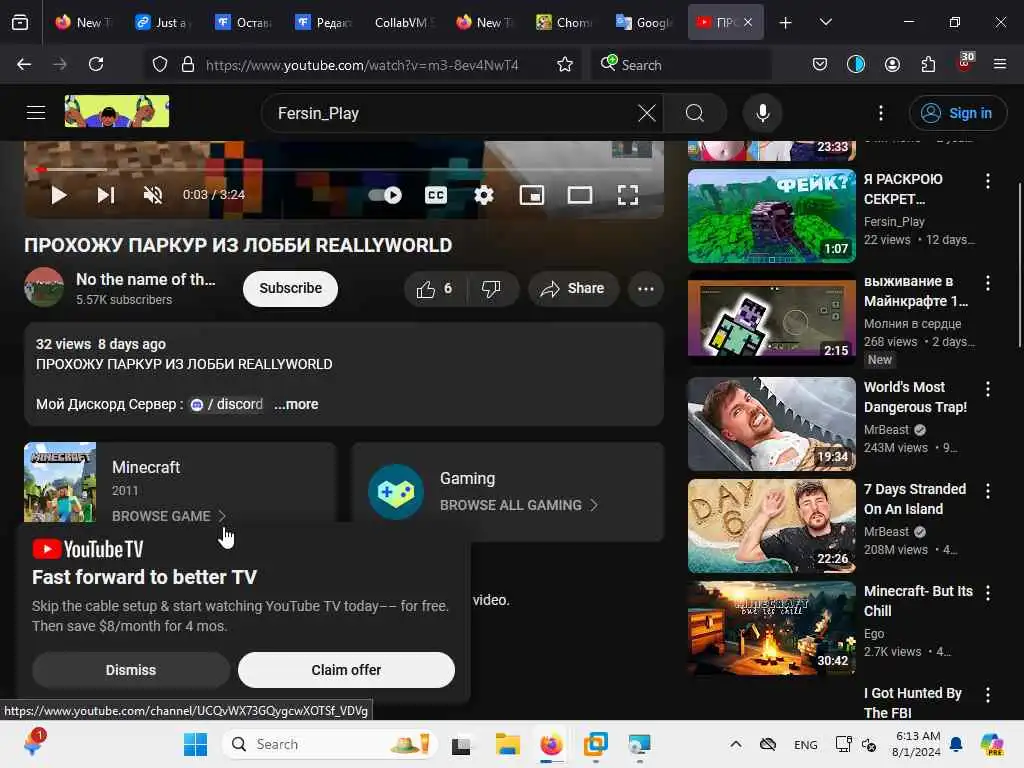Enable miniplayer mode

[x=532, y=195]
